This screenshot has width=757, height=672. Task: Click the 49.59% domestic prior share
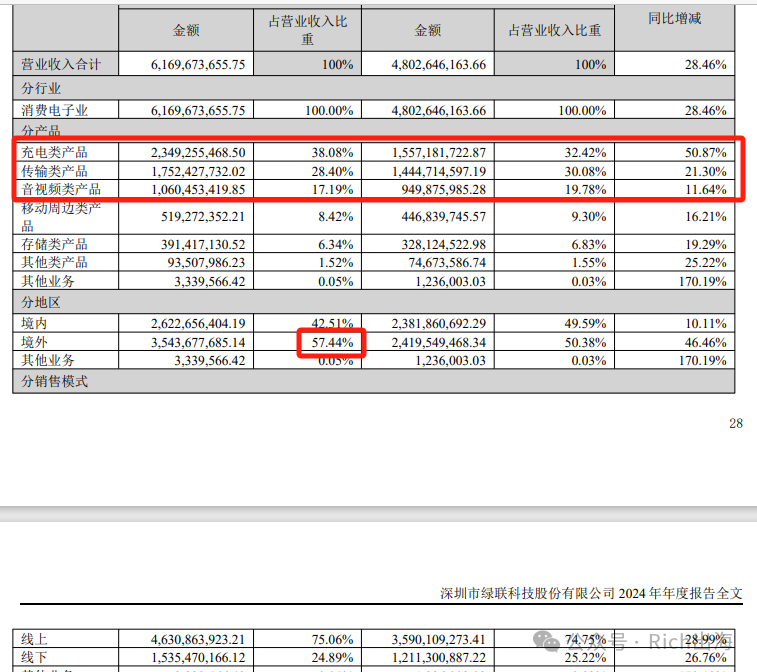point(586,324)
